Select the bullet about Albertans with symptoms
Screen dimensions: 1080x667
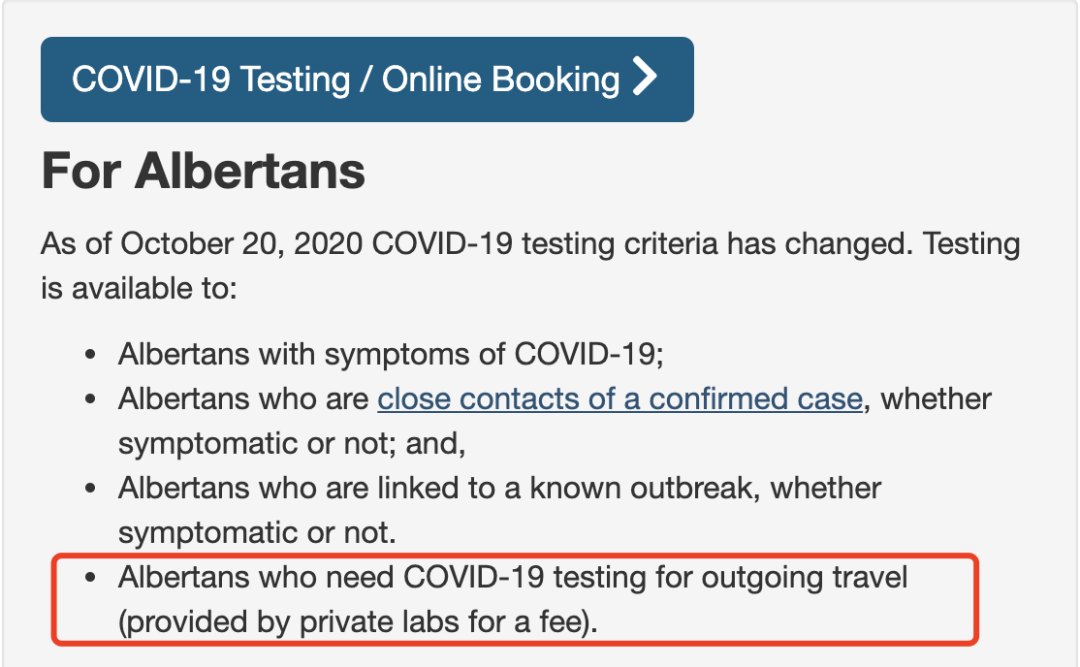pyautogui.click(x=391, y=354)
